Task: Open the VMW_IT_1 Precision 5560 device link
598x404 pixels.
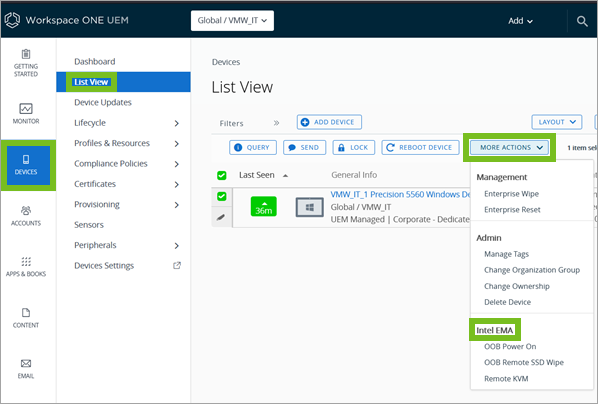Action: [400, 195]
